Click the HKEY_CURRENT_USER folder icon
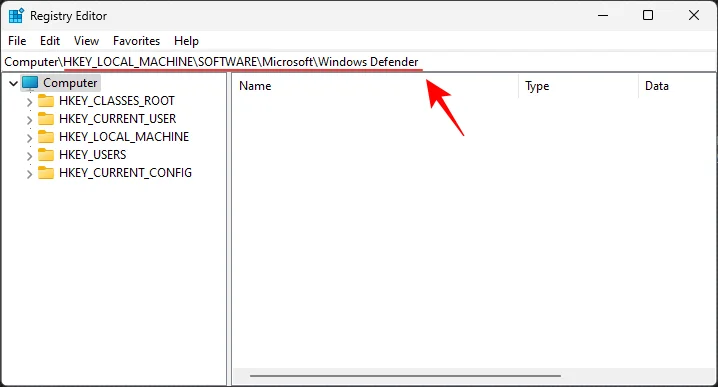718x387 pixels. [x=46, y=119]
